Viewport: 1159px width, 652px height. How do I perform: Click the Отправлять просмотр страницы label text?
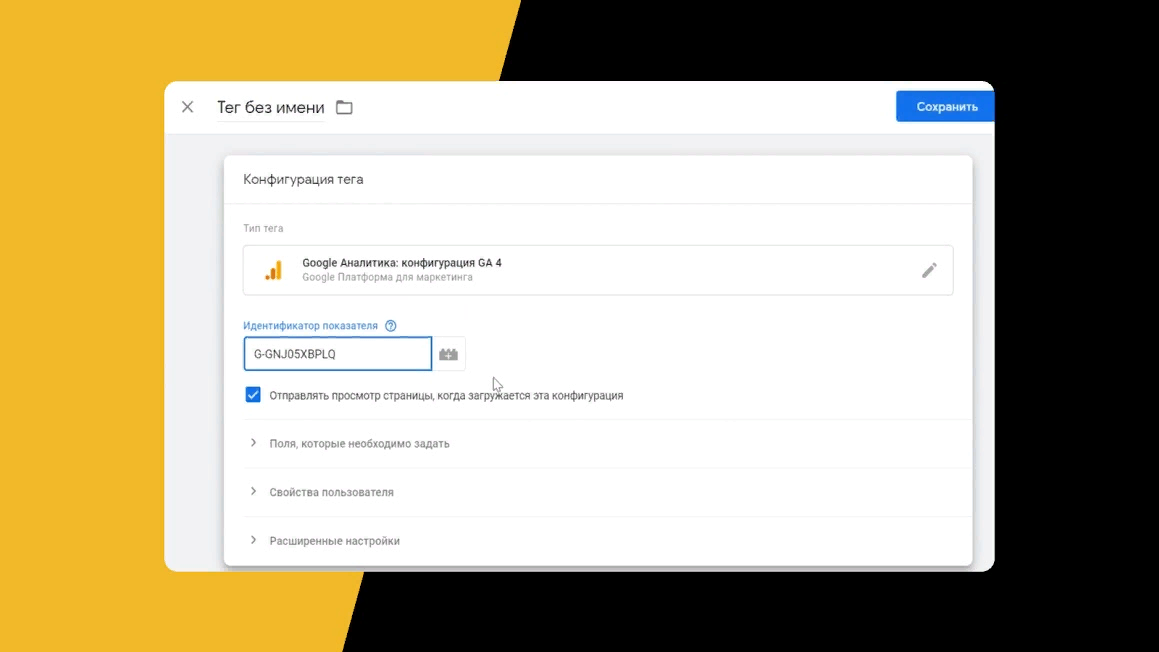pos(446,395)
